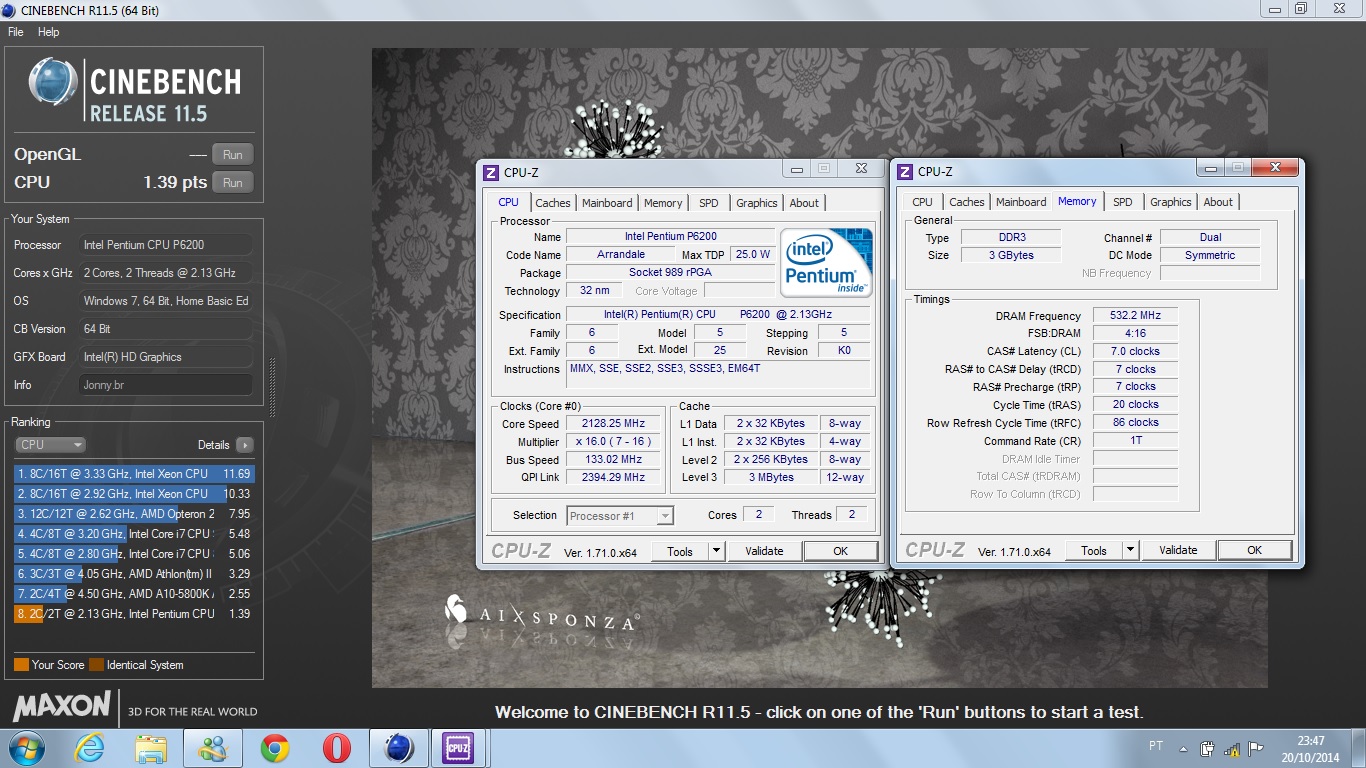Click OK in left CPU-Z window
Screen dimensions: 1366x768
point(840,551)
